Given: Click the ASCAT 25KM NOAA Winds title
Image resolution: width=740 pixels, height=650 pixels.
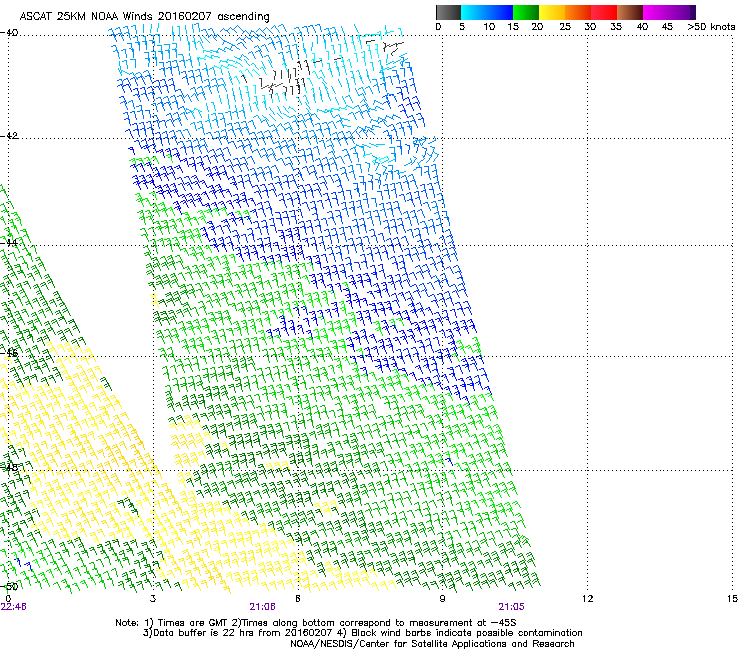Looking at the screenshot, I should tap(144, 16).
